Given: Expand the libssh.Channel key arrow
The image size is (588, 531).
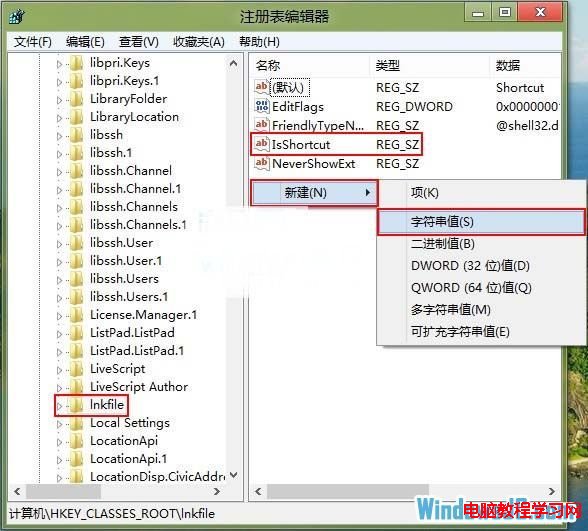Looking at the screenshot, I should [59, 172].
